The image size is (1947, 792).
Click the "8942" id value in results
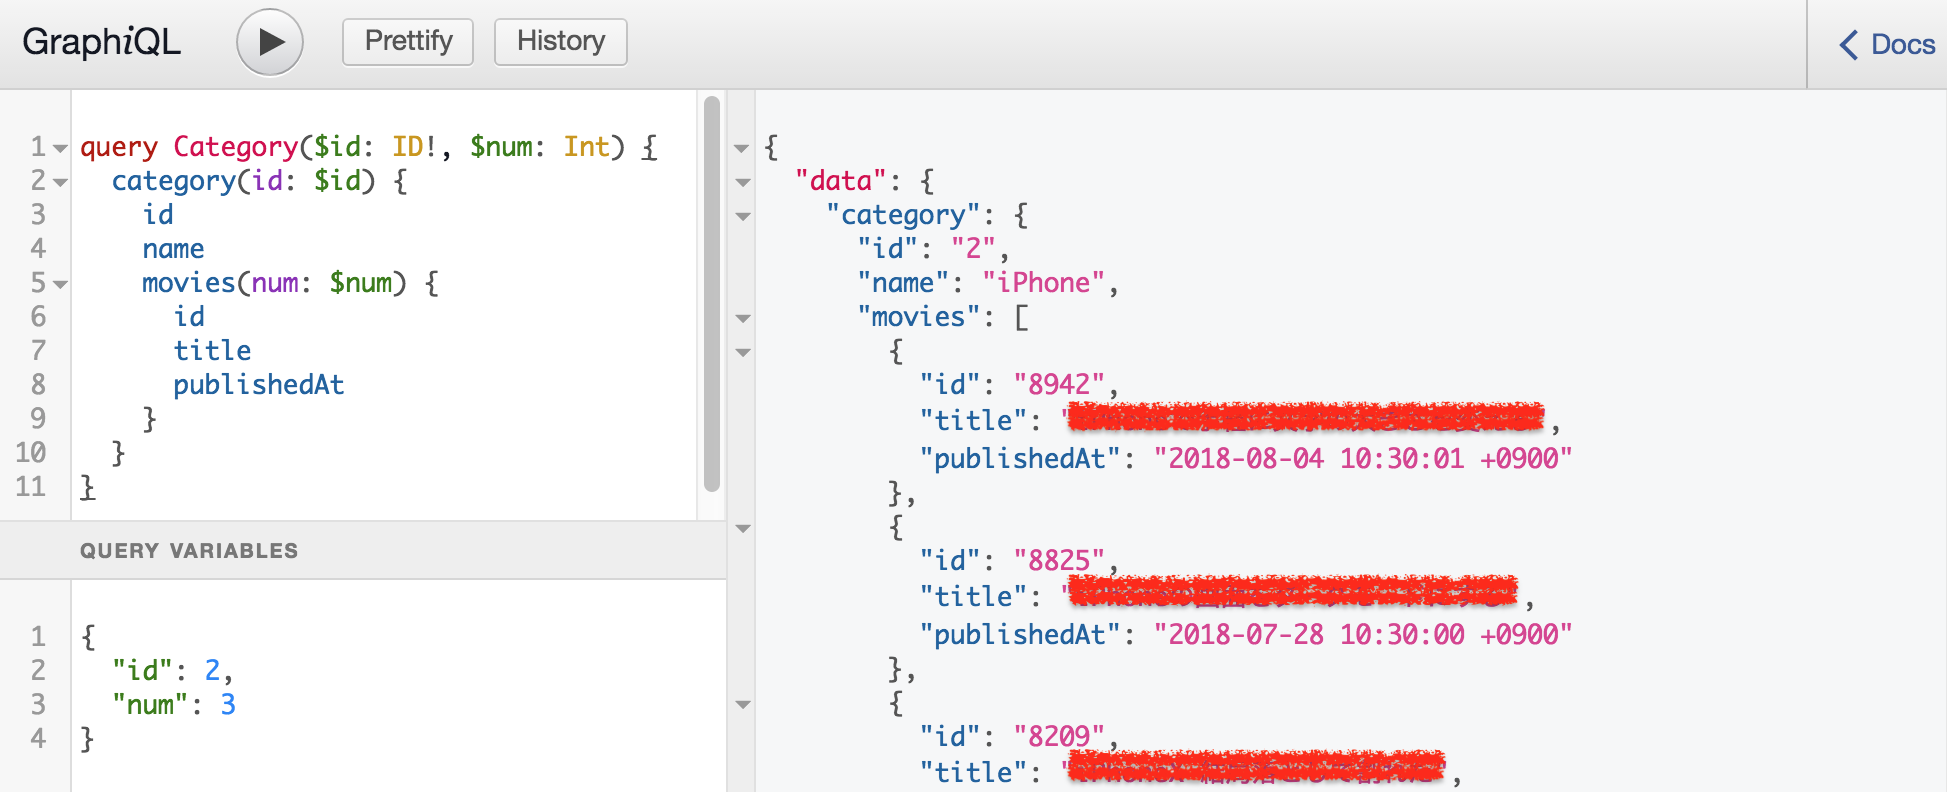point(1059,385)
